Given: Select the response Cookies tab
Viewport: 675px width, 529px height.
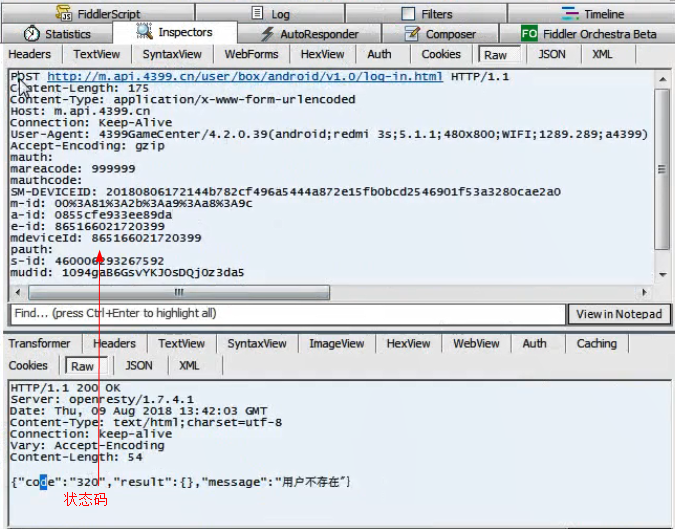Looking at the screenshot, I should coord(28,365).
